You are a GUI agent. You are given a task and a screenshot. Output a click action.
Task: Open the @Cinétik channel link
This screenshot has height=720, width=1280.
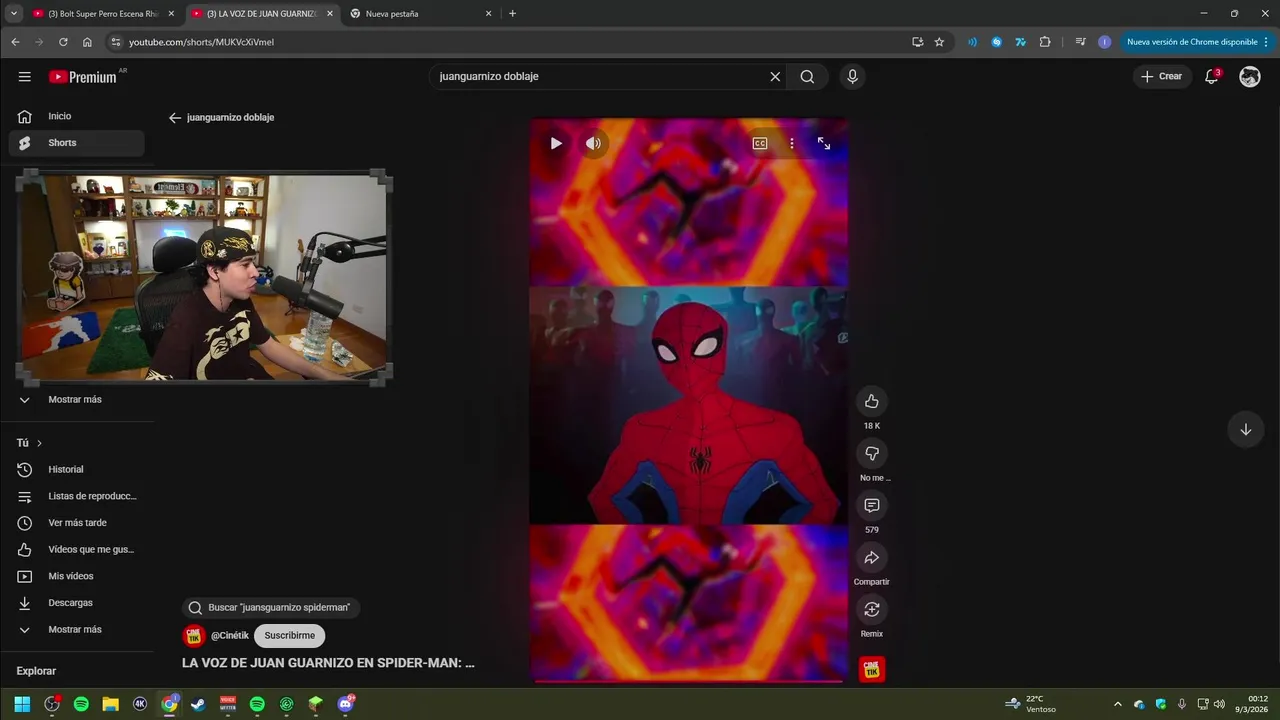point(230,635)
